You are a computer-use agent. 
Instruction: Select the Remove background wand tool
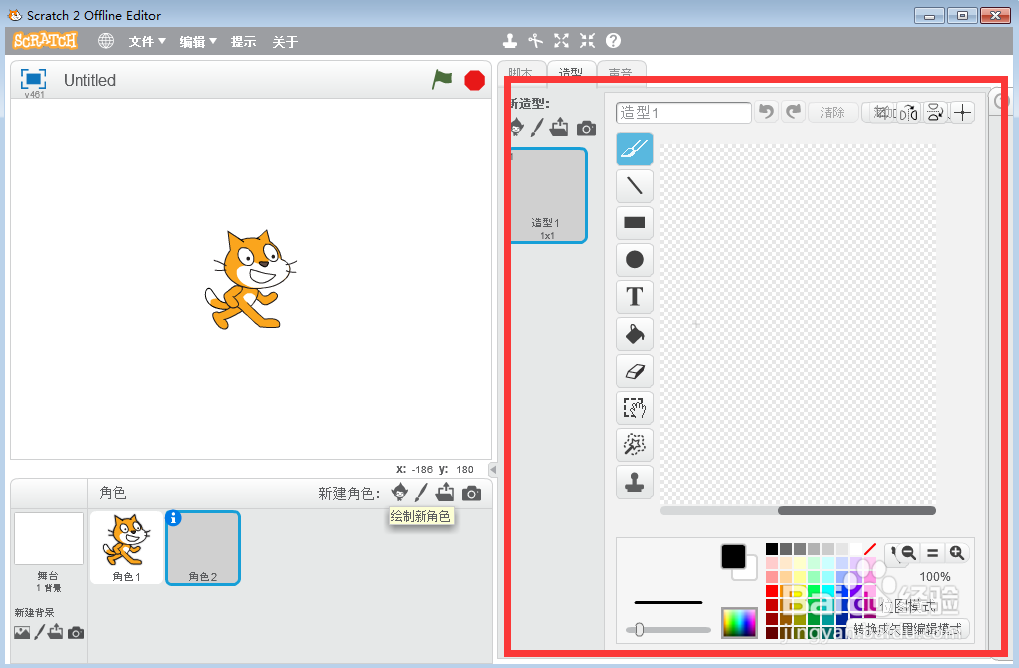pos(634,445)
